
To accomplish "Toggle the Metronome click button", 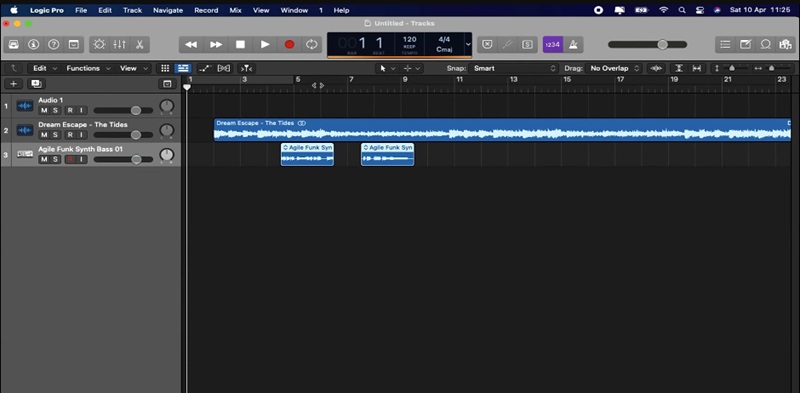I will (x=573, y=45).
